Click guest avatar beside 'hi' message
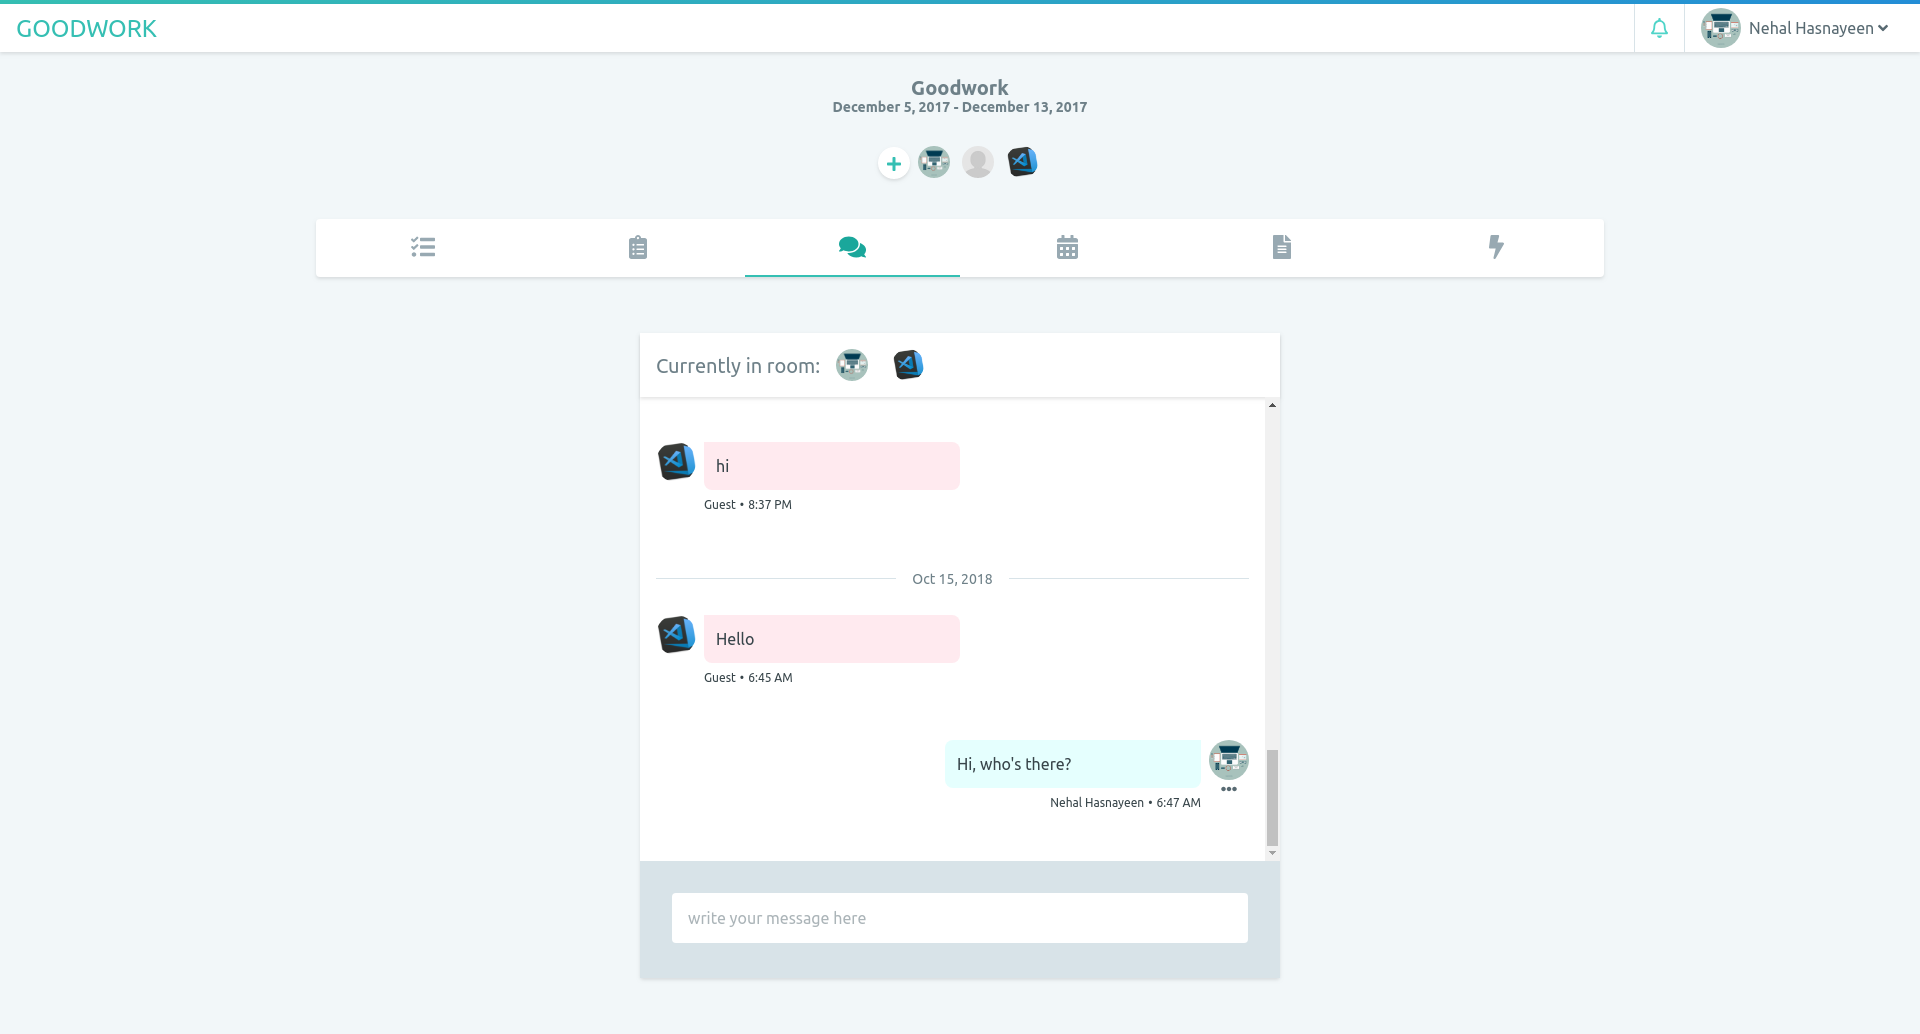The image size is (1920, 1034). (676, 462)
